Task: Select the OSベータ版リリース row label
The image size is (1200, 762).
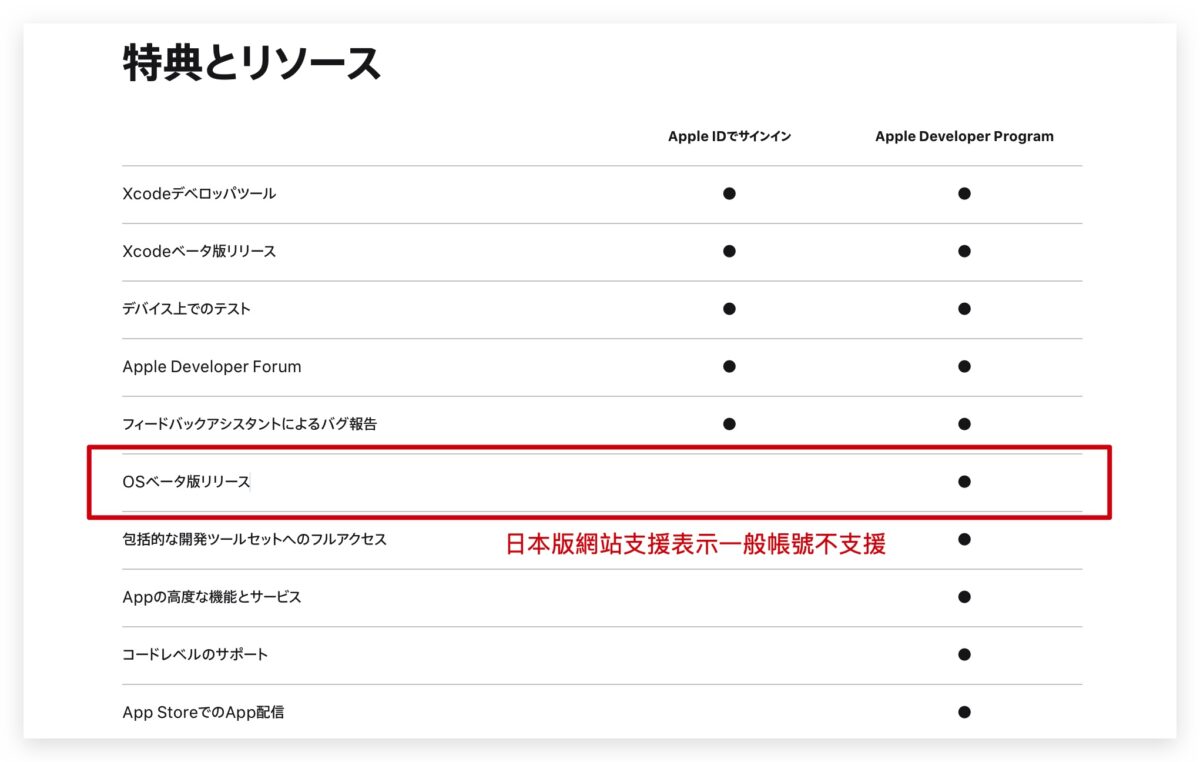Action: pyautogui.click(x=186, y=482)
